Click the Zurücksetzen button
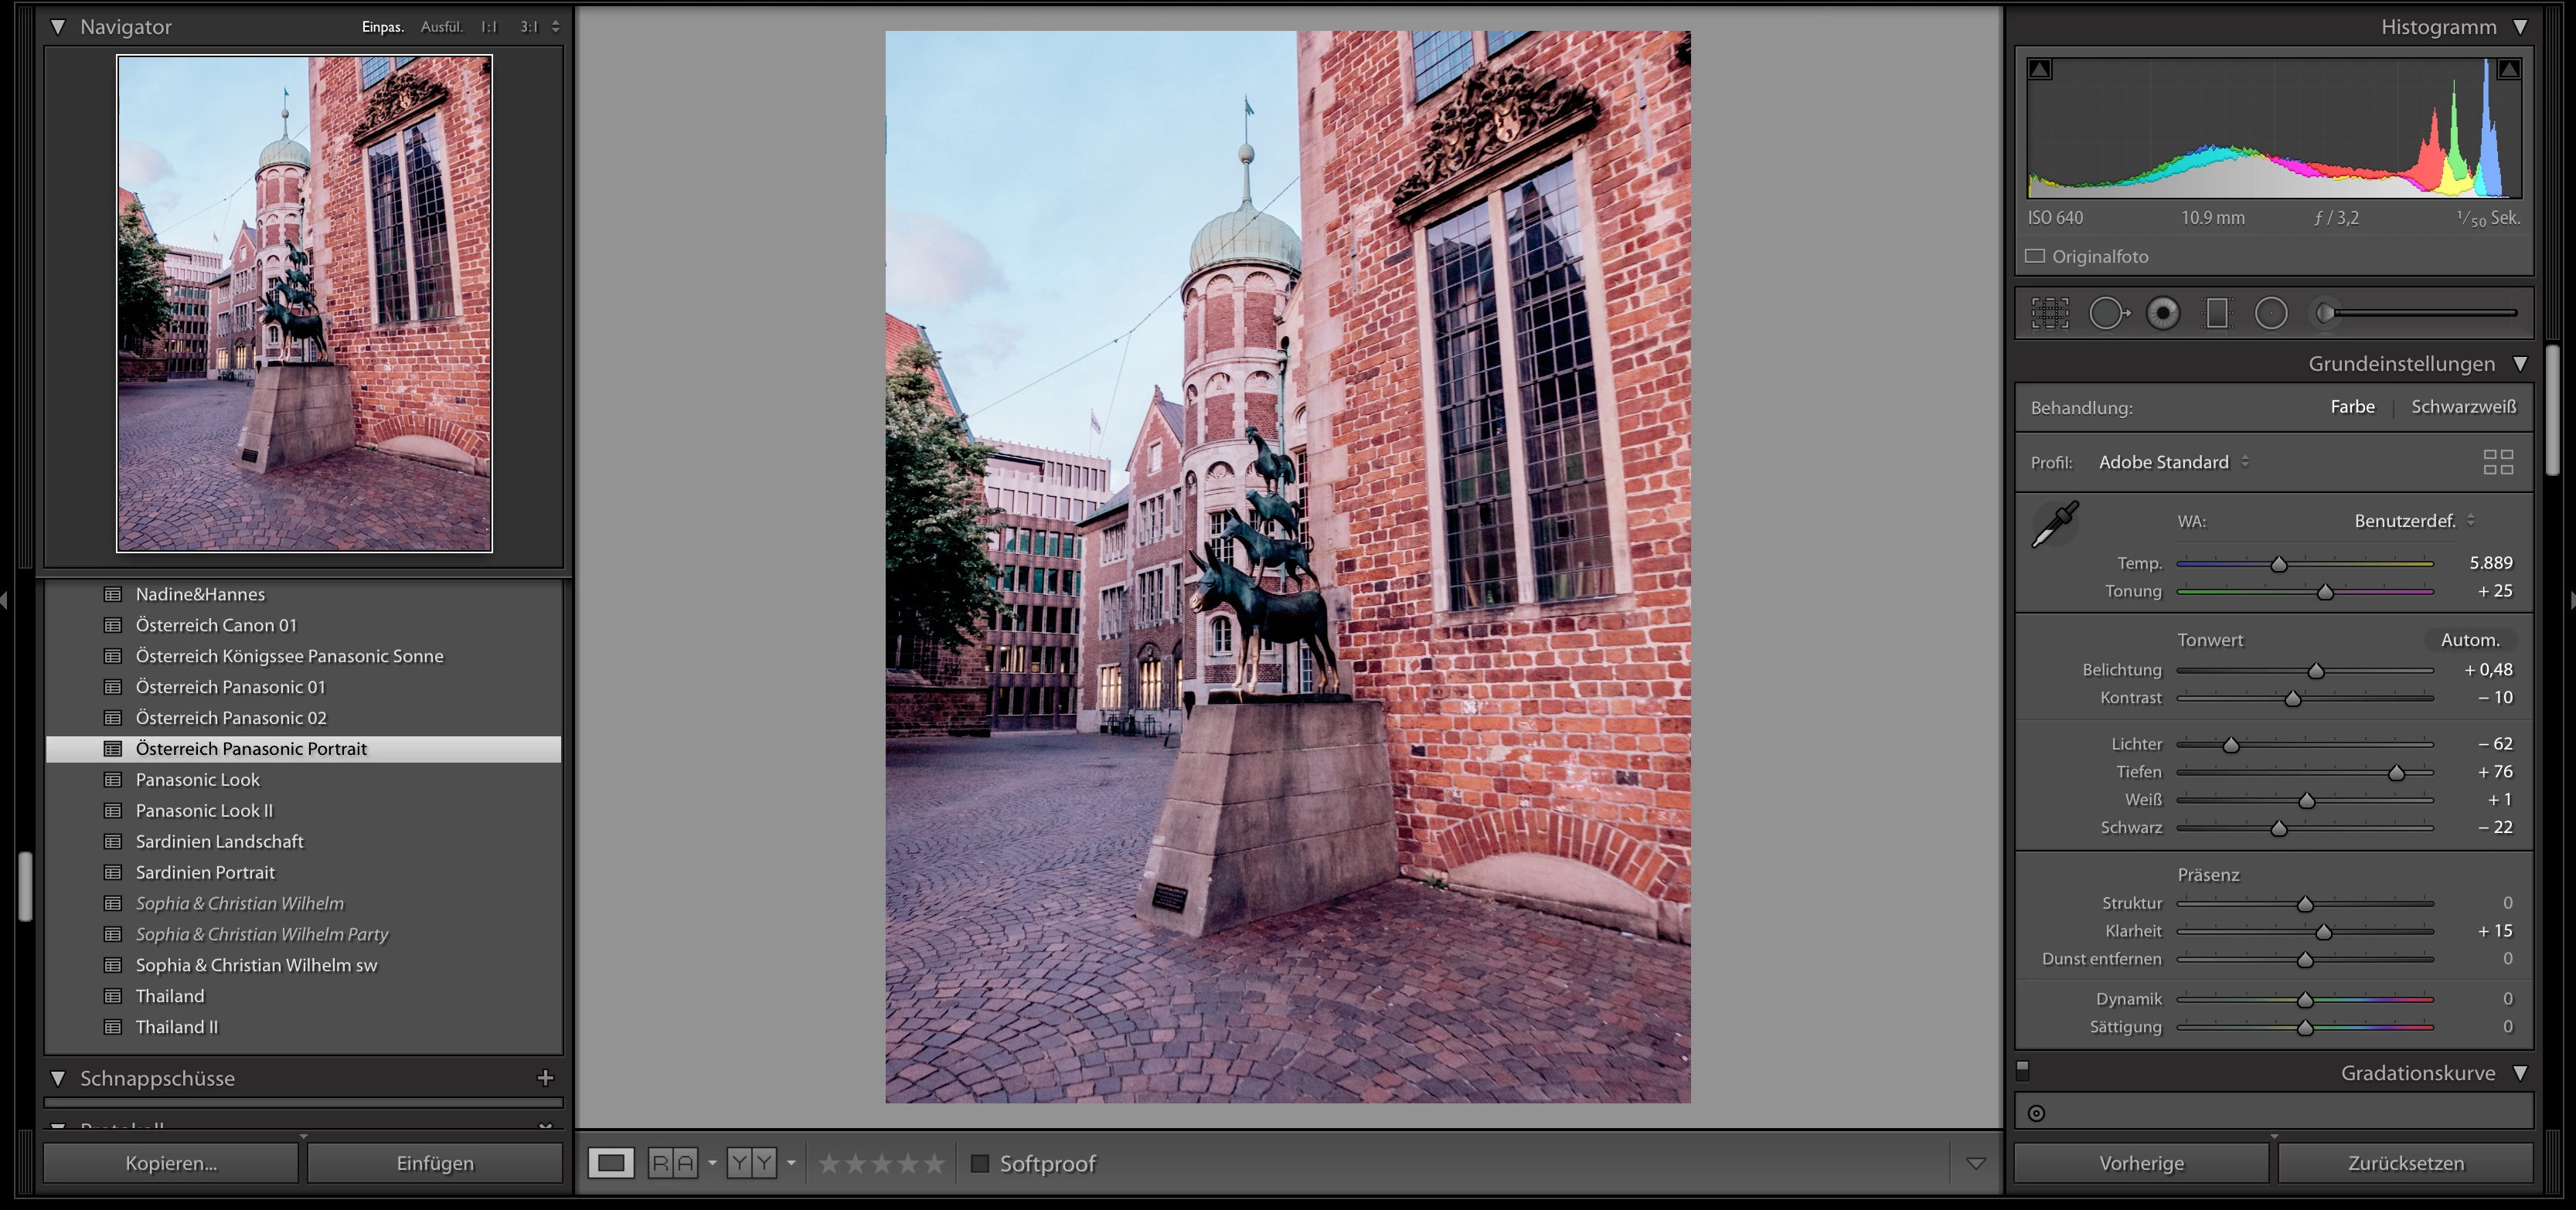This screenshot has height=1210, width=2576. [x=2405, y=1163]
